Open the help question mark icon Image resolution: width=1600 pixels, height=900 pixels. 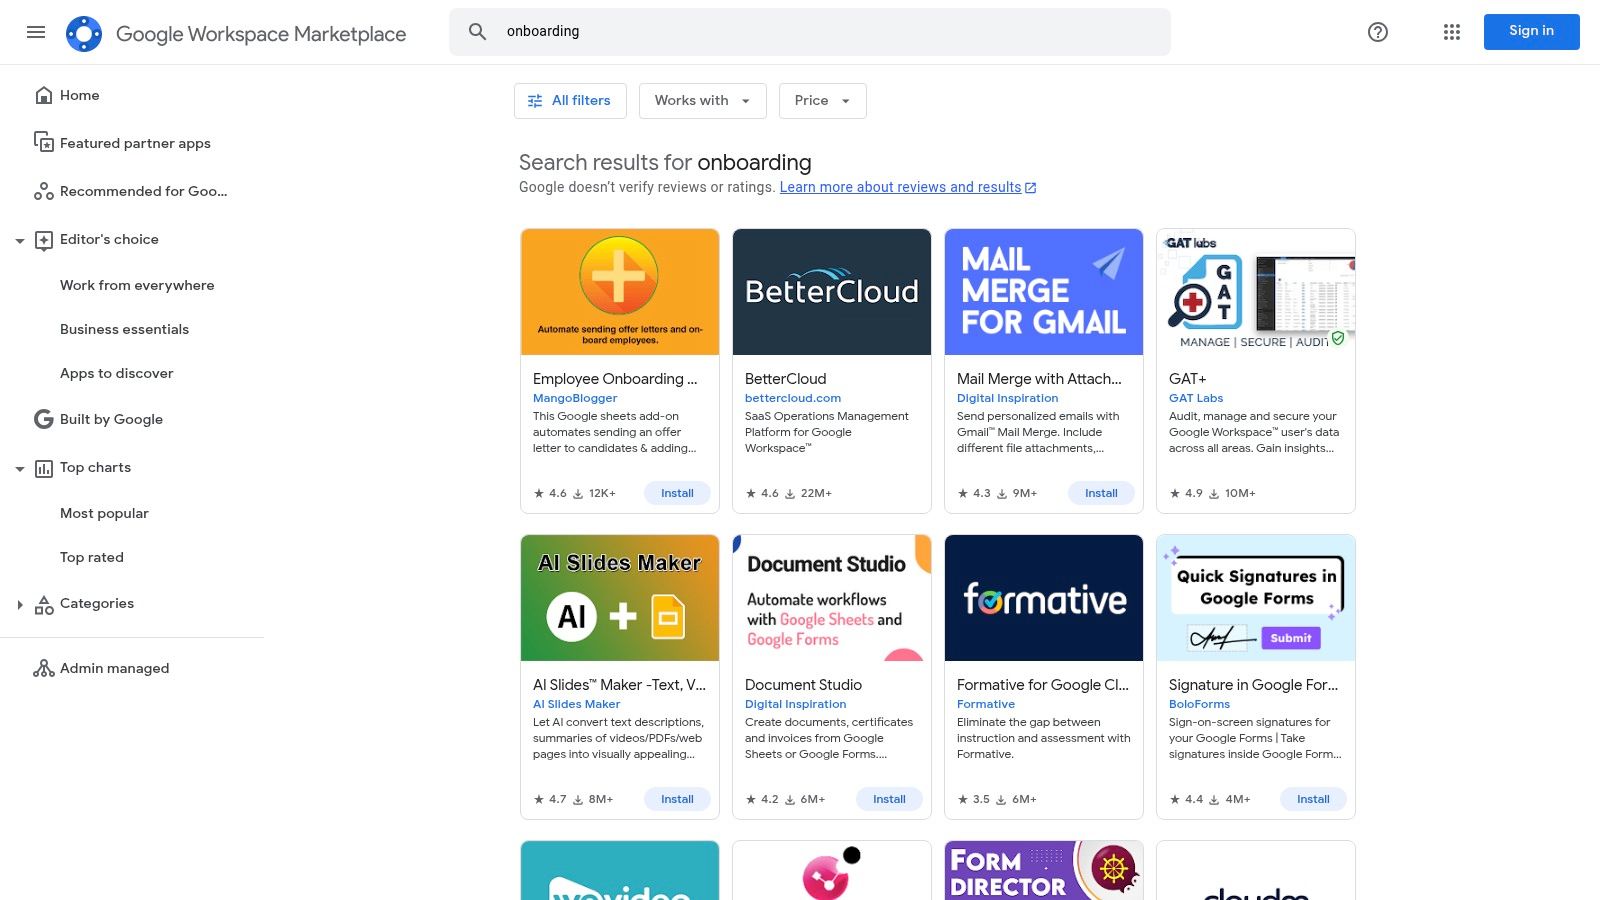click(1378, 32)
